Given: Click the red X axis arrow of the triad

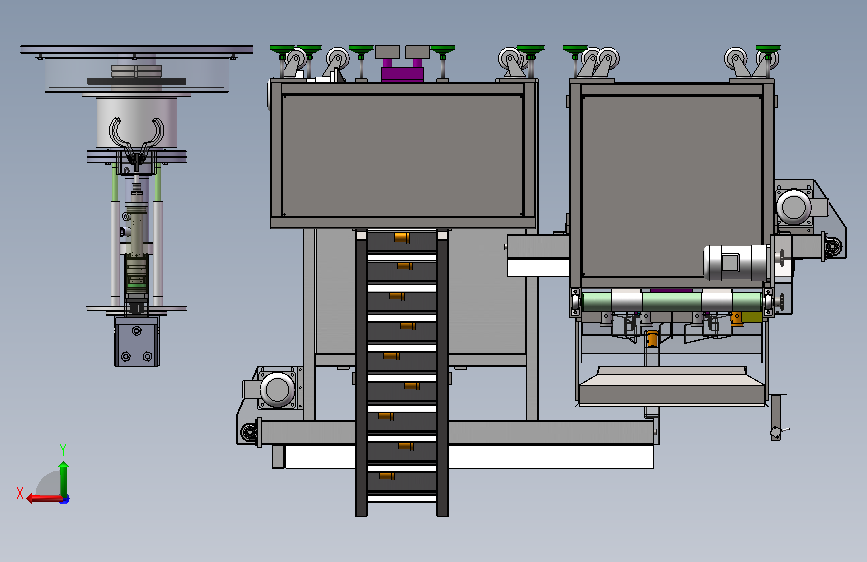Looking at the screenshot, I should click(43, 499).
